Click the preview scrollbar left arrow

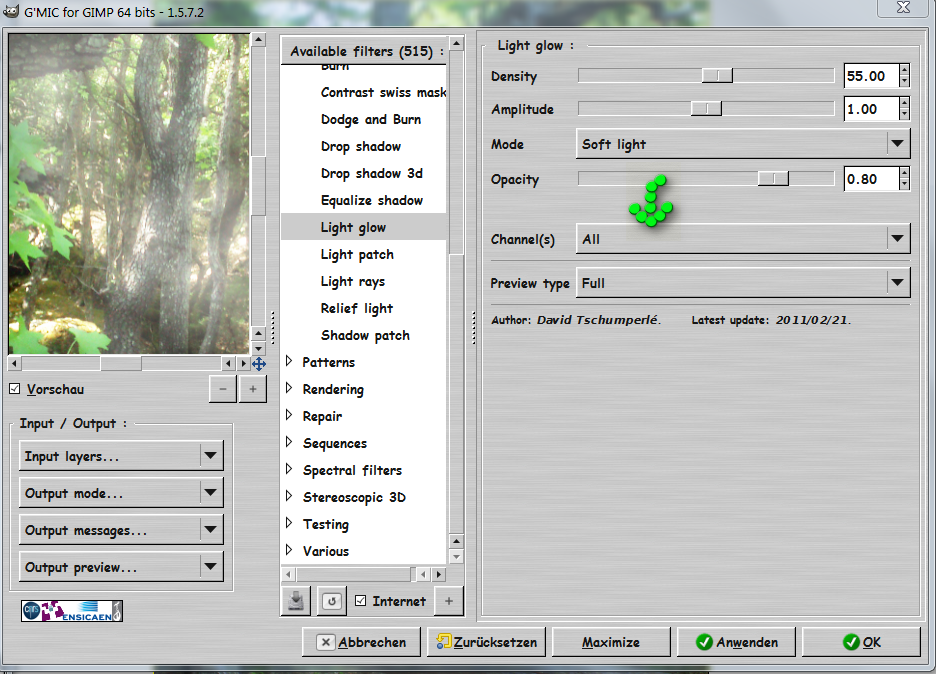pos(14,363)
